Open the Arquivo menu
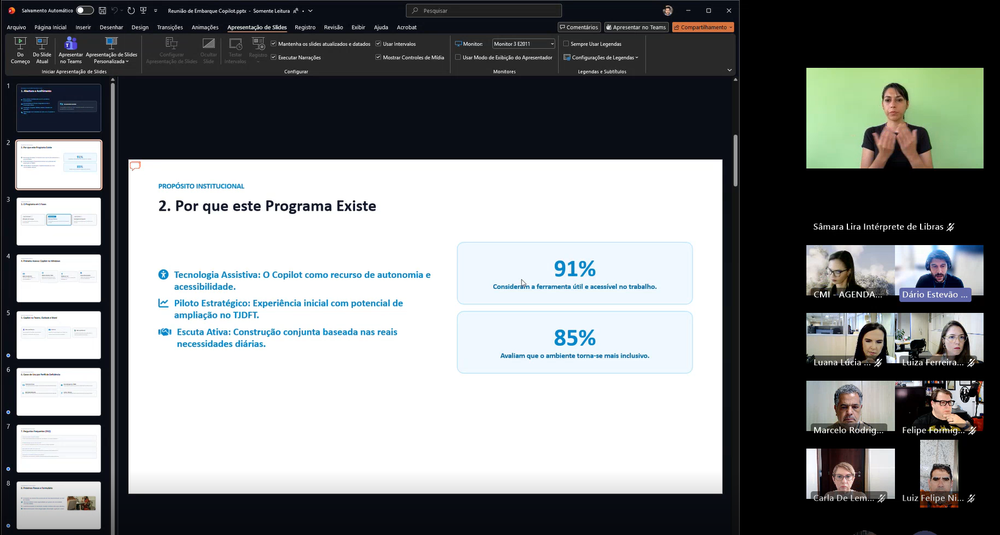The width and height of the screenshot is (1000, 535). (16, 27)
